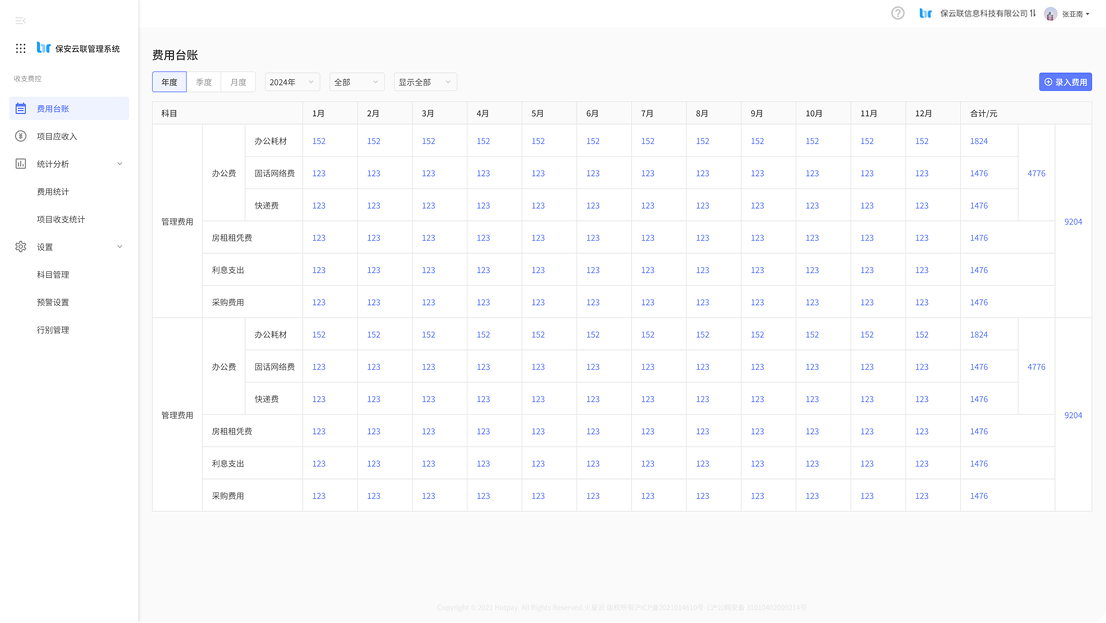
Task: Click the 录入费用 button
Action: click(x=1065, y=82)
